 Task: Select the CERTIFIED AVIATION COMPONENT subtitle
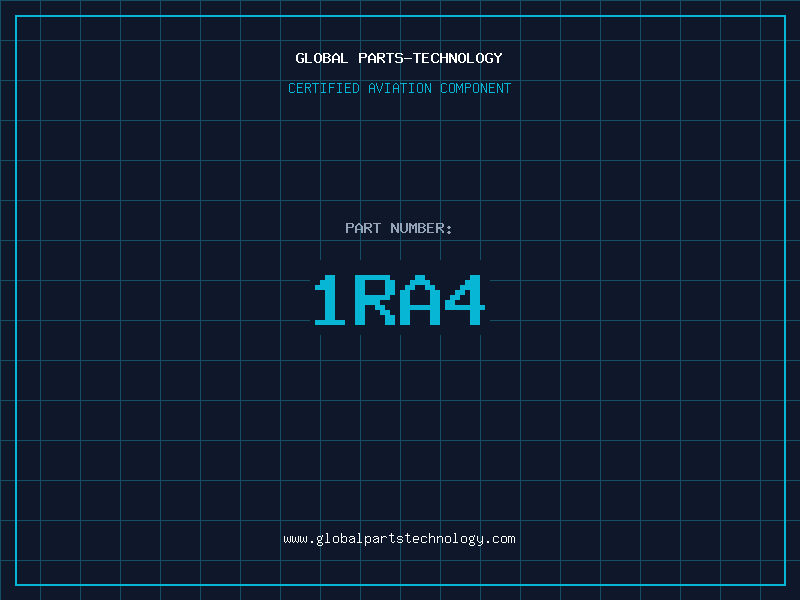(x=399, y=88)
